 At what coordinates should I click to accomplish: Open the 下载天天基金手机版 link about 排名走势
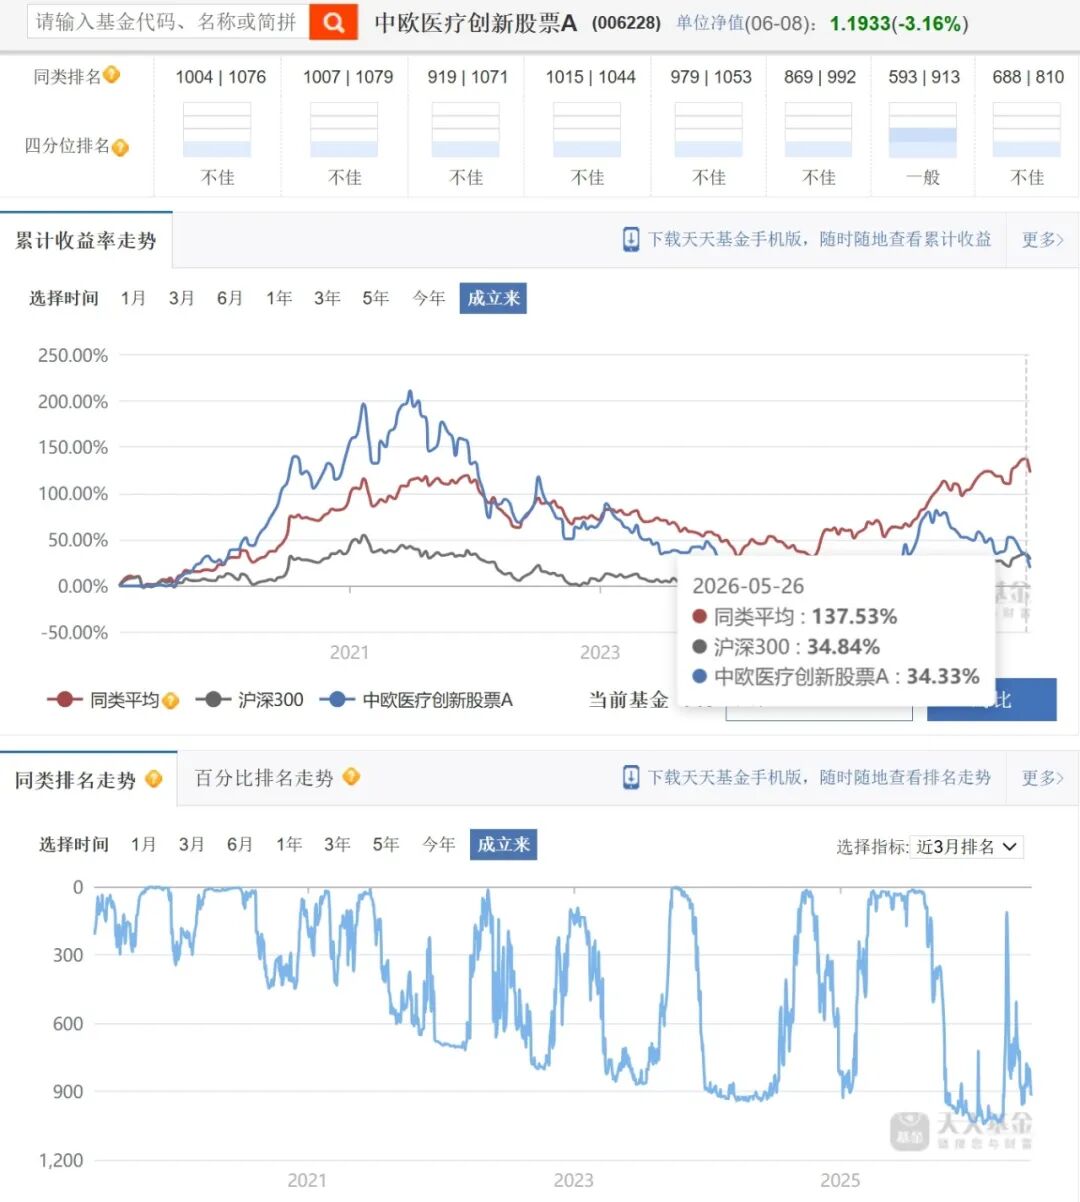(819, 777)
